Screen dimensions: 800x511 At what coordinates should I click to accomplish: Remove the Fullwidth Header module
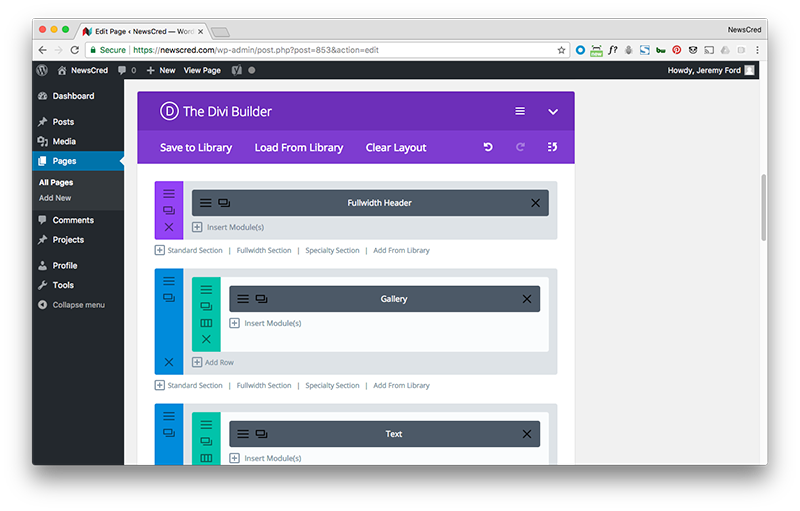click(535, 203)
